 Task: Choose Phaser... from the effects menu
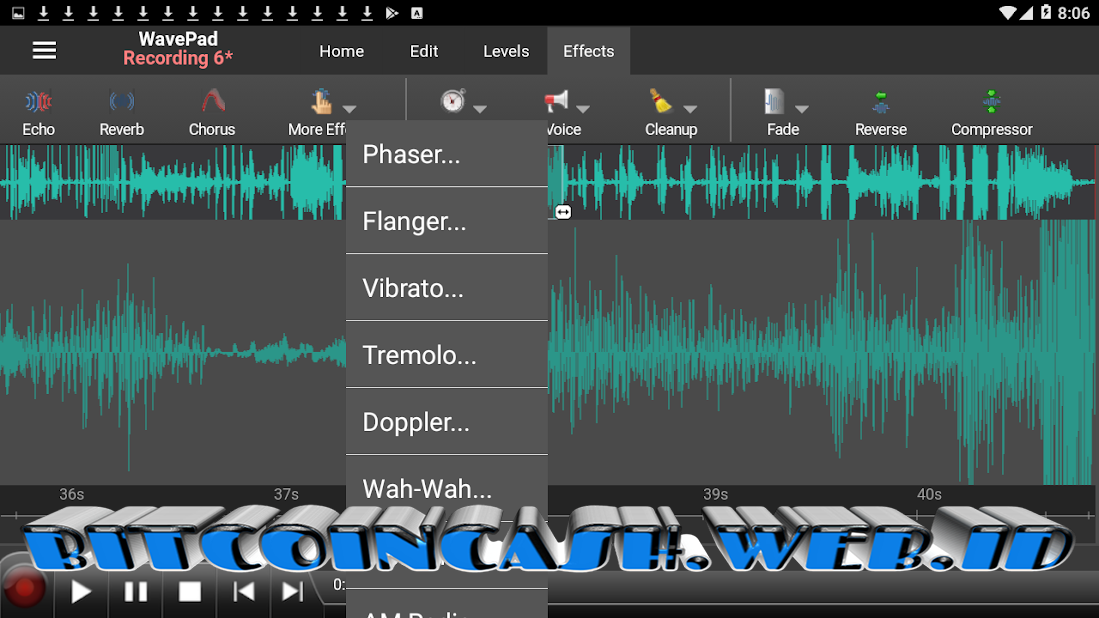[446, 154]
